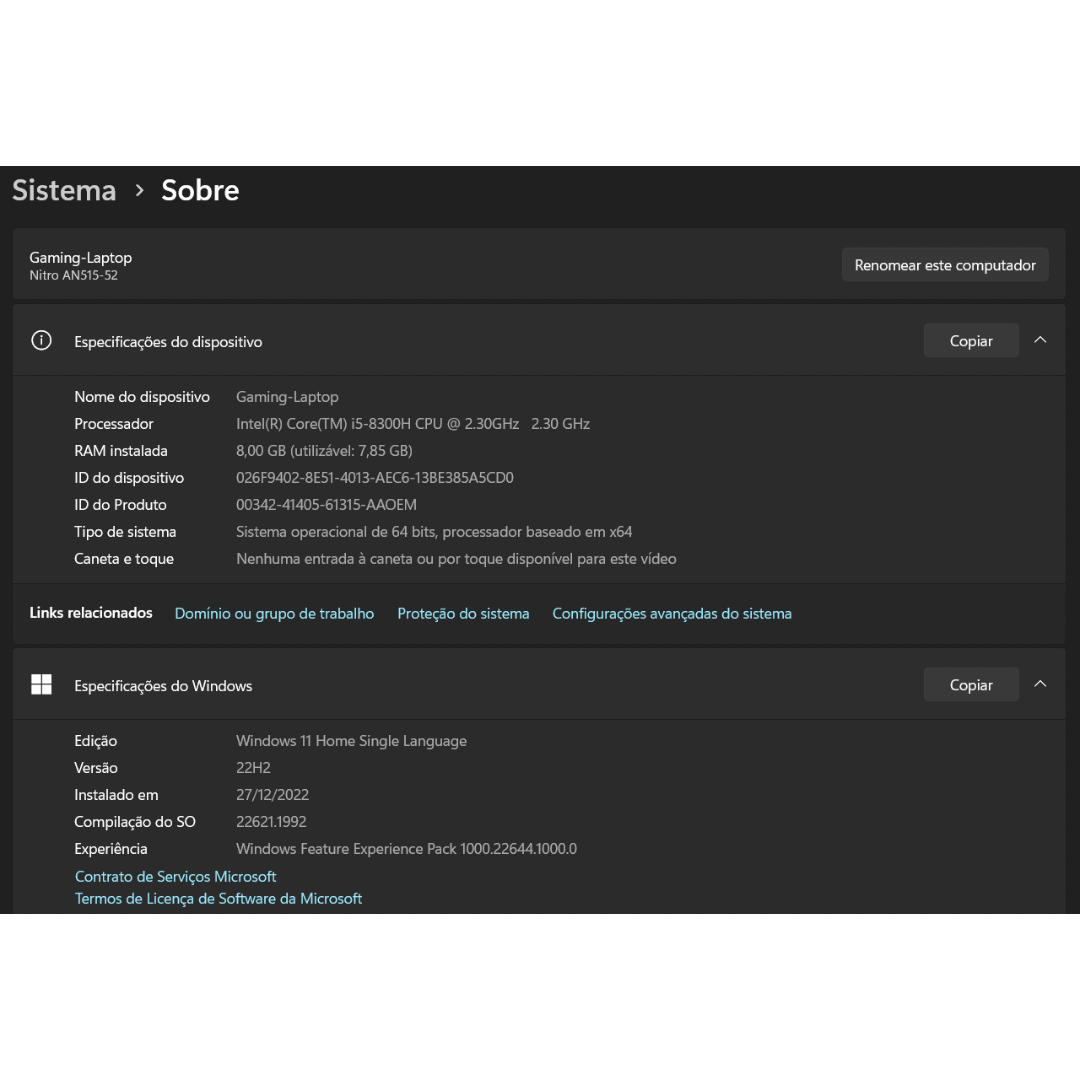Open Contrato de Serviços Microsoft link
The height and width of the screenshot is (1080, 1080).
pyautogui.click(x=175, y=877)
